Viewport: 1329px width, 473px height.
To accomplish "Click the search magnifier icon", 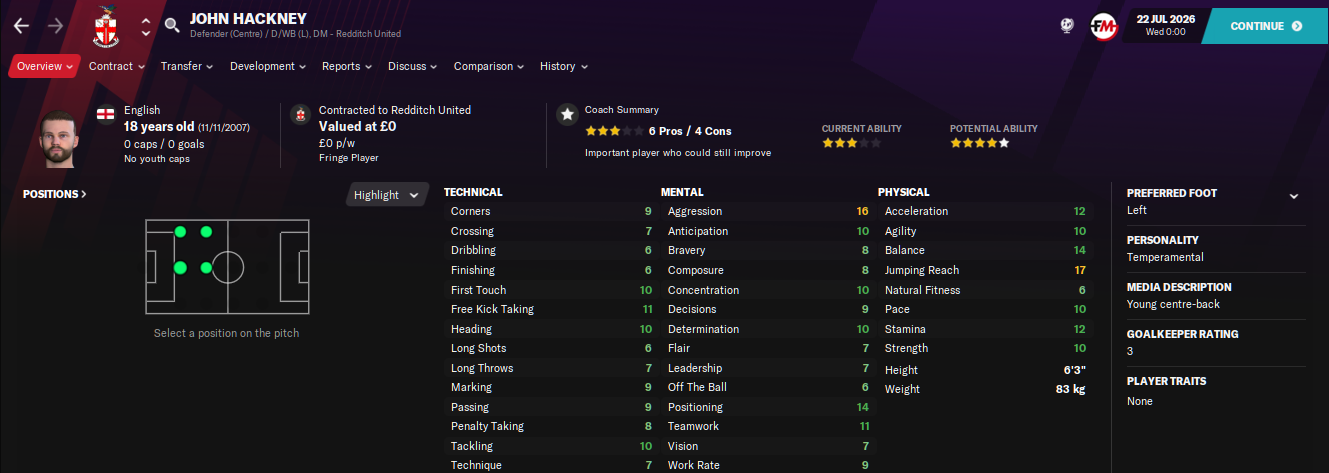I will 172,25.
